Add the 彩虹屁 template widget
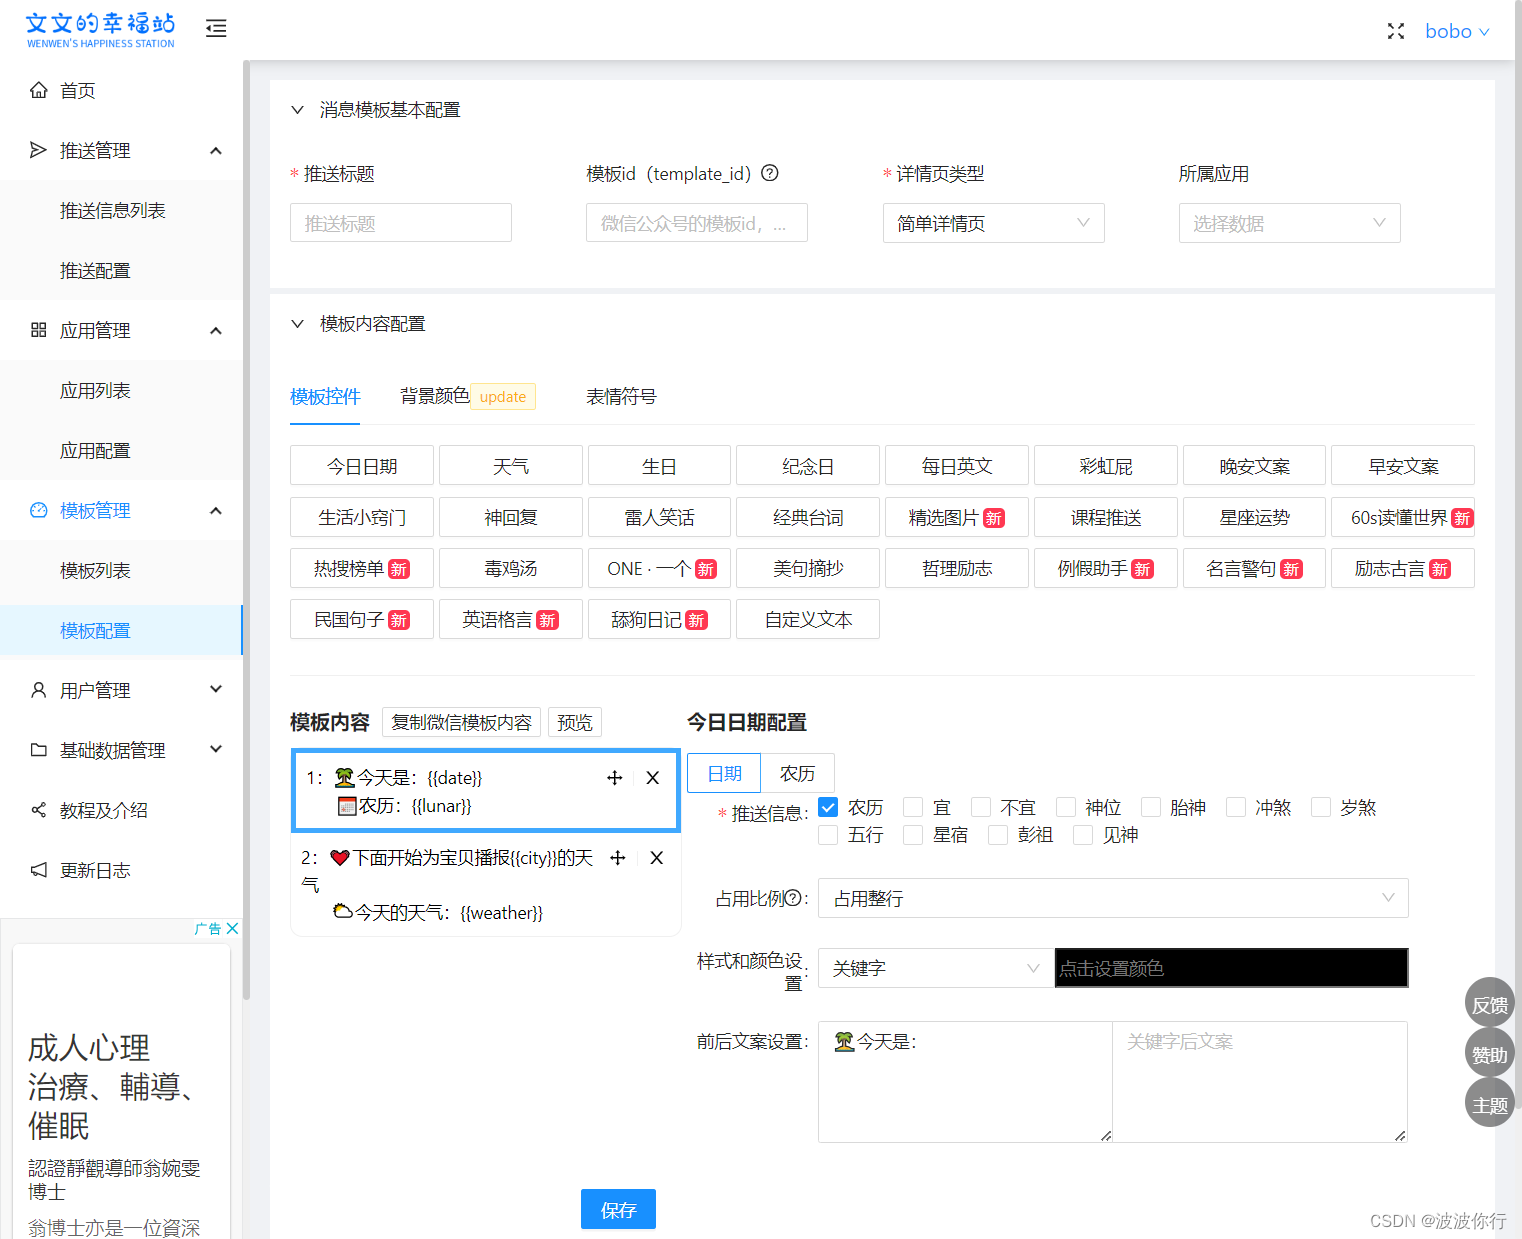Viewport: 1522px width, 1239px height. click(x=1106, y=466)
